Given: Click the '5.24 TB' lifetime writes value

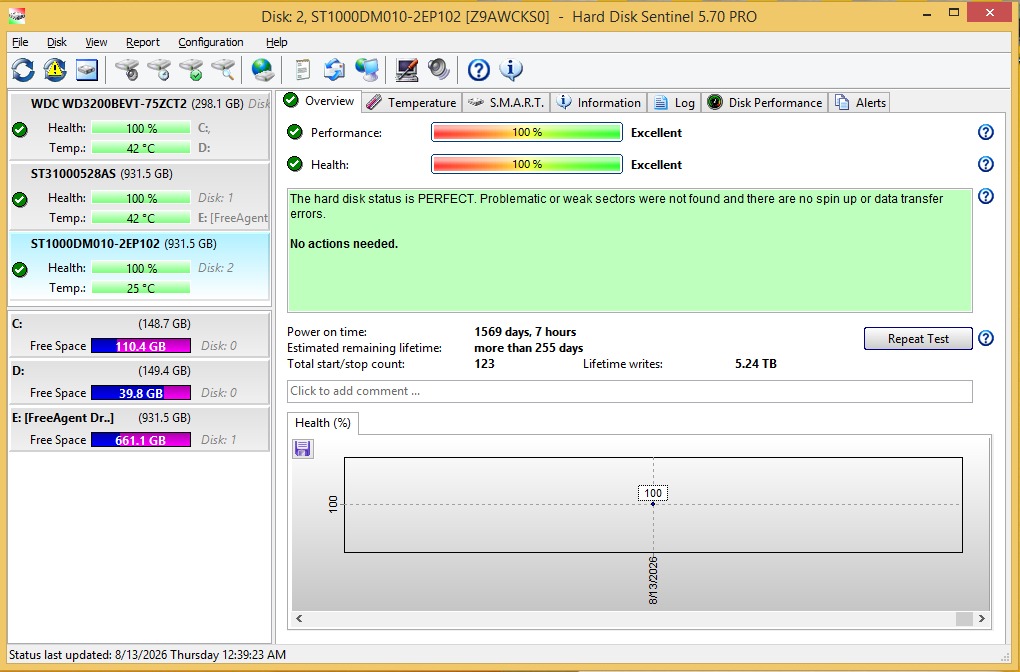Looking at the screenshot, I should point(755,364).
